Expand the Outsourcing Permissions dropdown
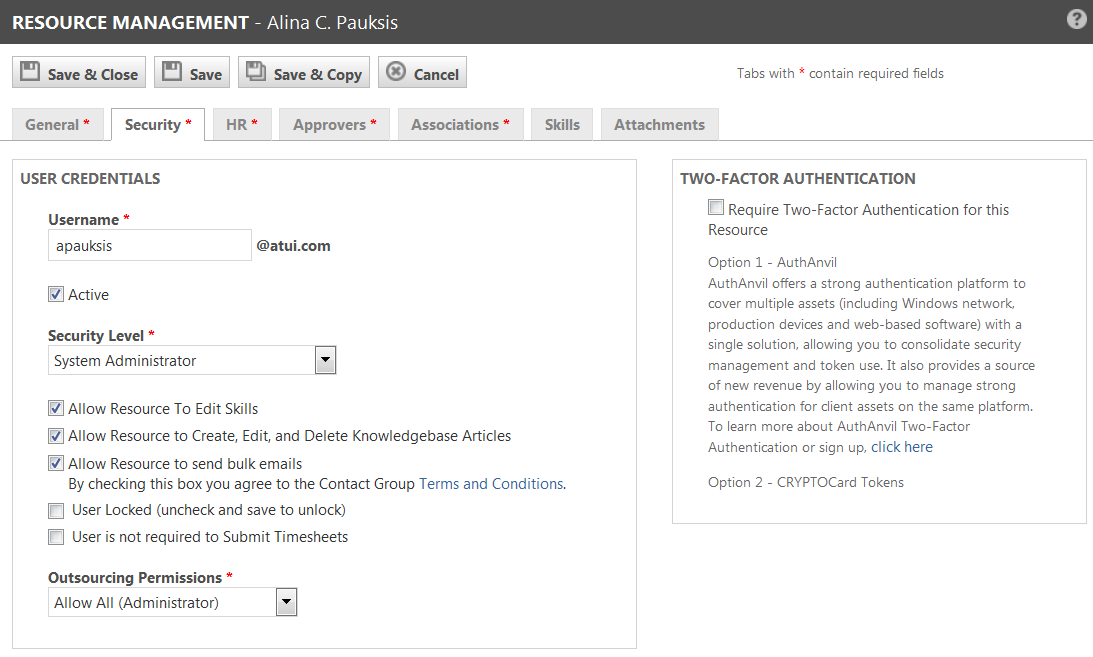Image resolution: width=1093 pixels, height=657 pixels. click(286, 602)
